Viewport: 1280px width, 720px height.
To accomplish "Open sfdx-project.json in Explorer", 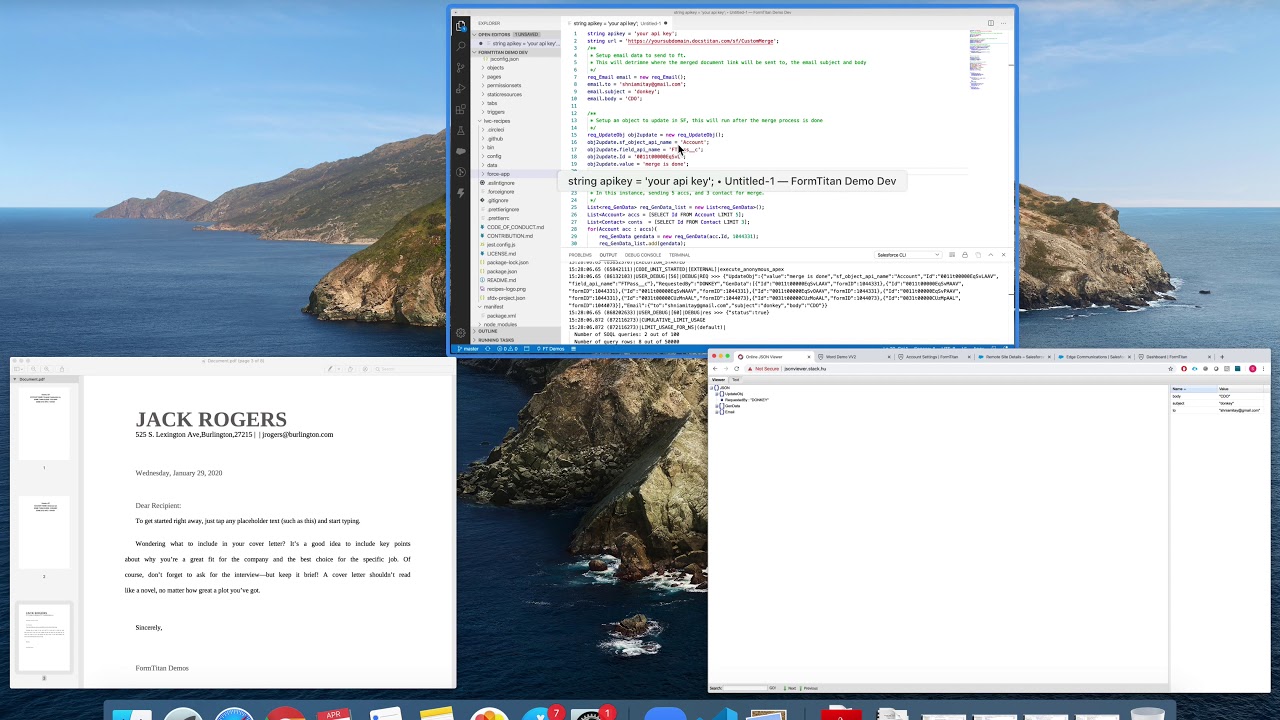I will [x=505, y=298].
